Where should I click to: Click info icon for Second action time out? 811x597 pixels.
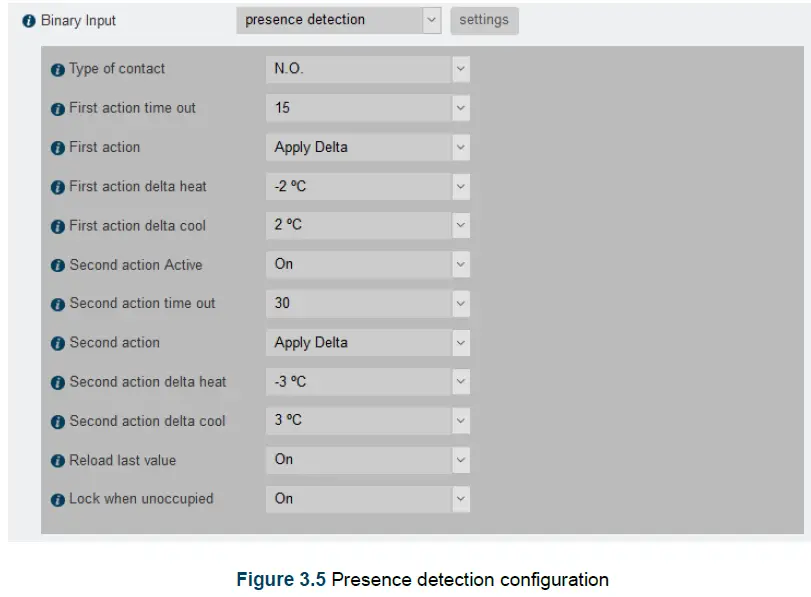[x=57, y=305]
